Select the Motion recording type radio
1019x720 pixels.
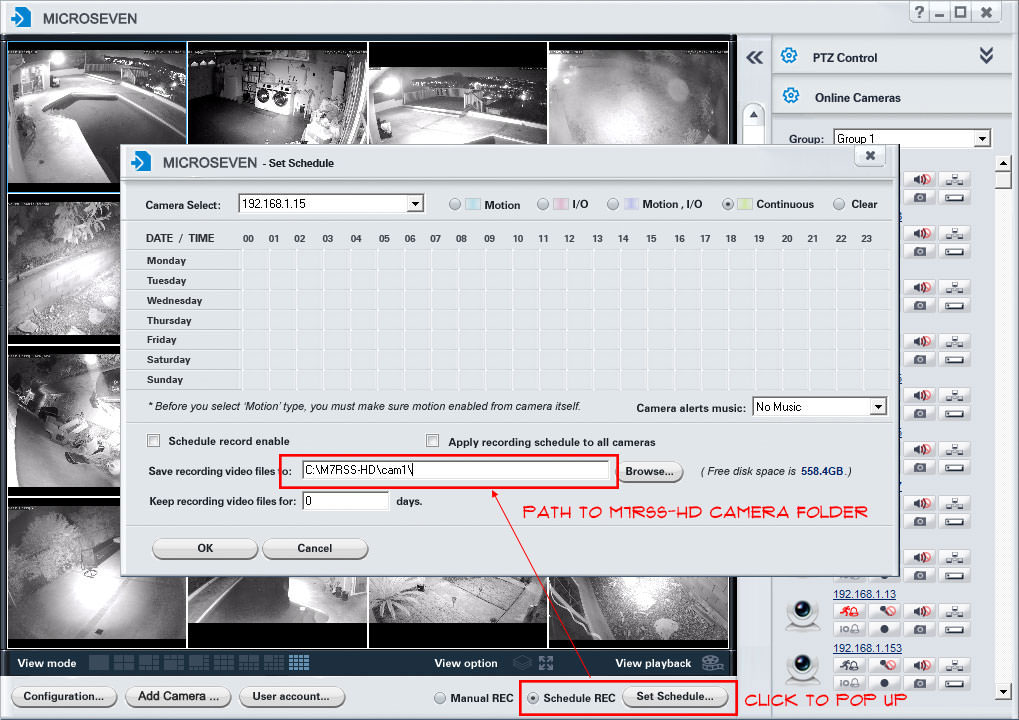455,204
